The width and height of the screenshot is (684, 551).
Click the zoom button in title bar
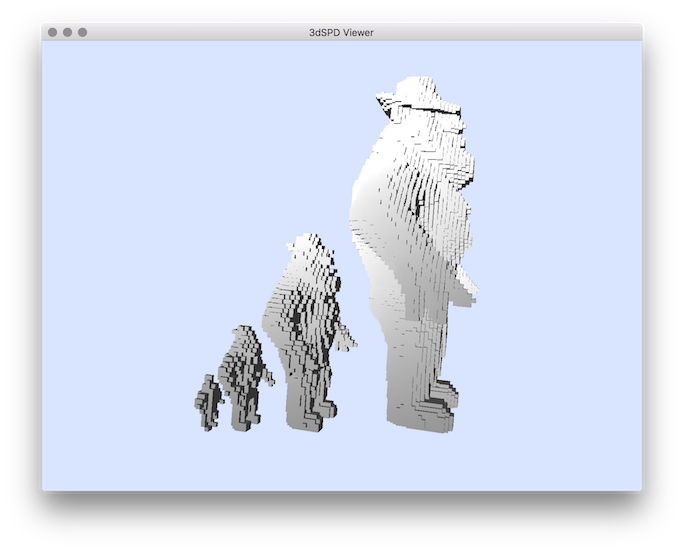pyautogui.click(x=82, y=32)
